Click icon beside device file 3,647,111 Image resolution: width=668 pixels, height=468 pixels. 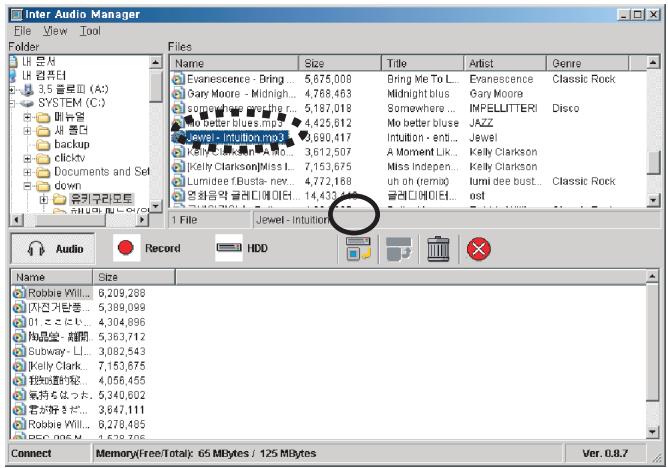19,410
